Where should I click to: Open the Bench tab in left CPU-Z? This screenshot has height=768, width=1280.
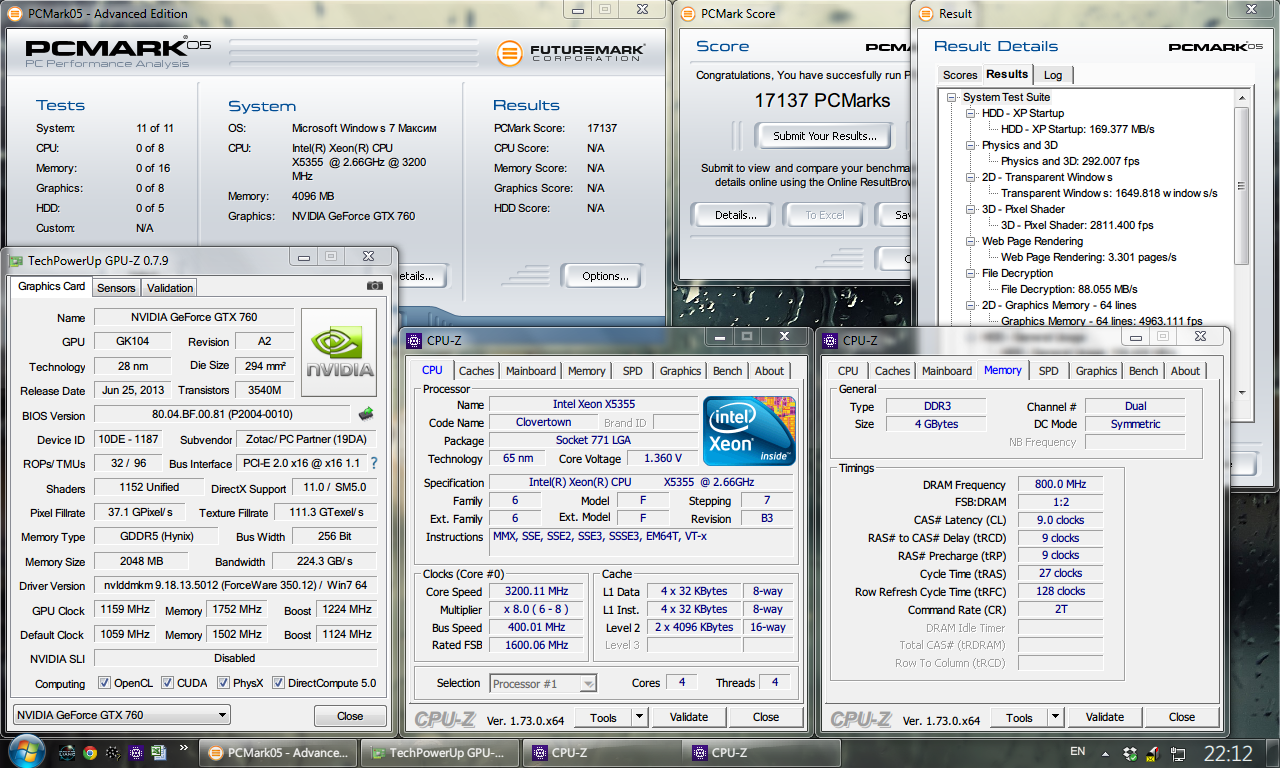coord(727,371)
